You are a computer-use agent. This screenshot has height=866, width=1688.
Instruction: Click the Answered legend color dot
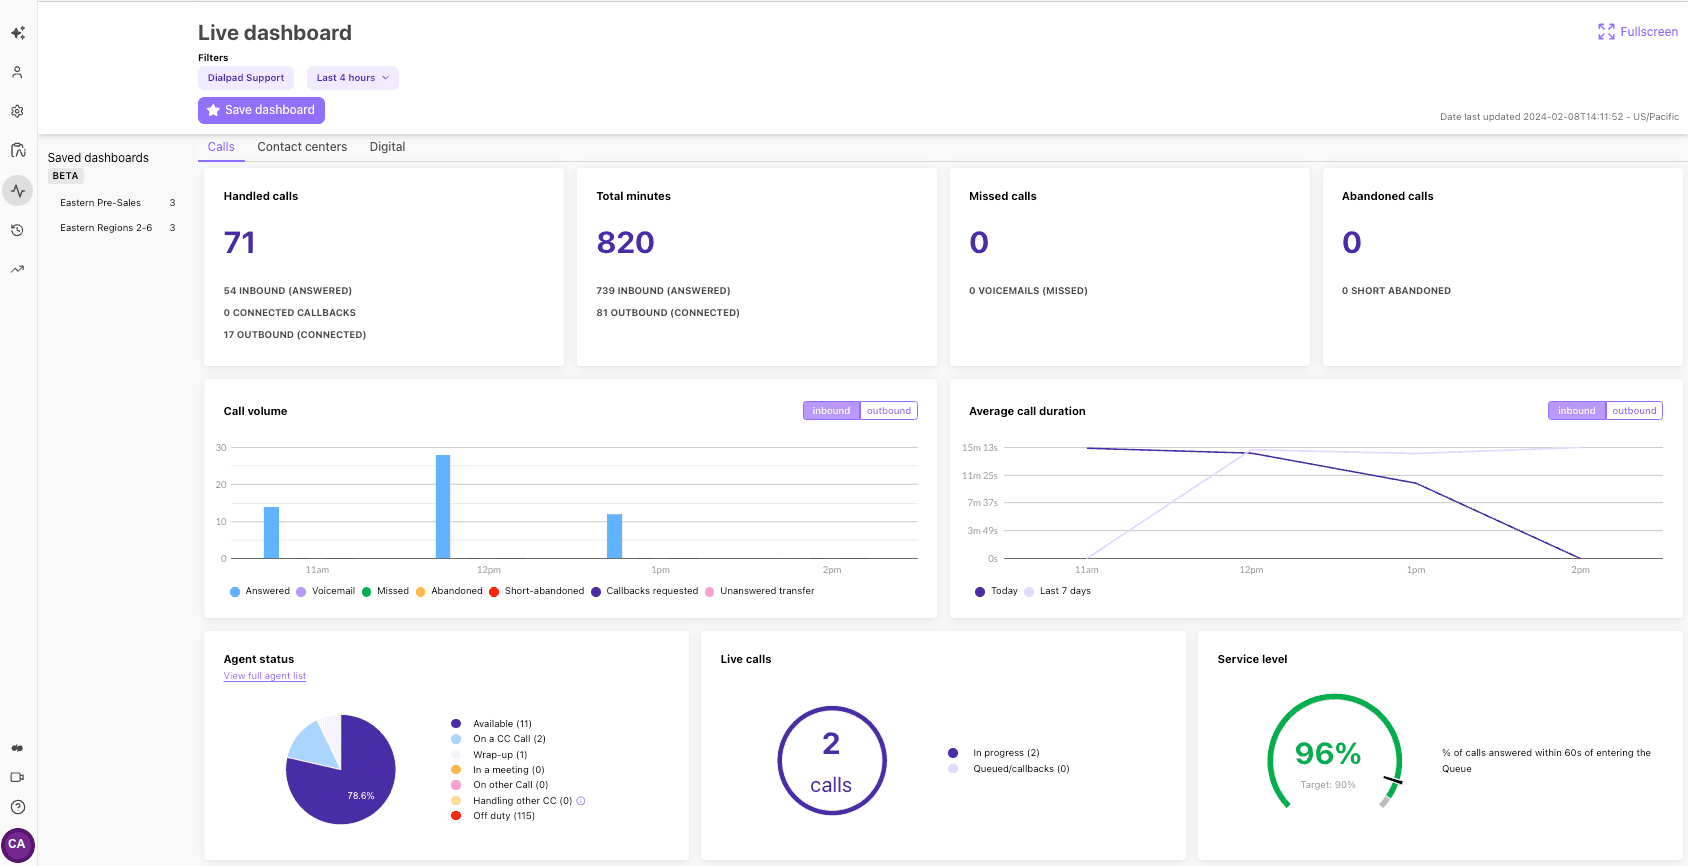click(235, 592)
